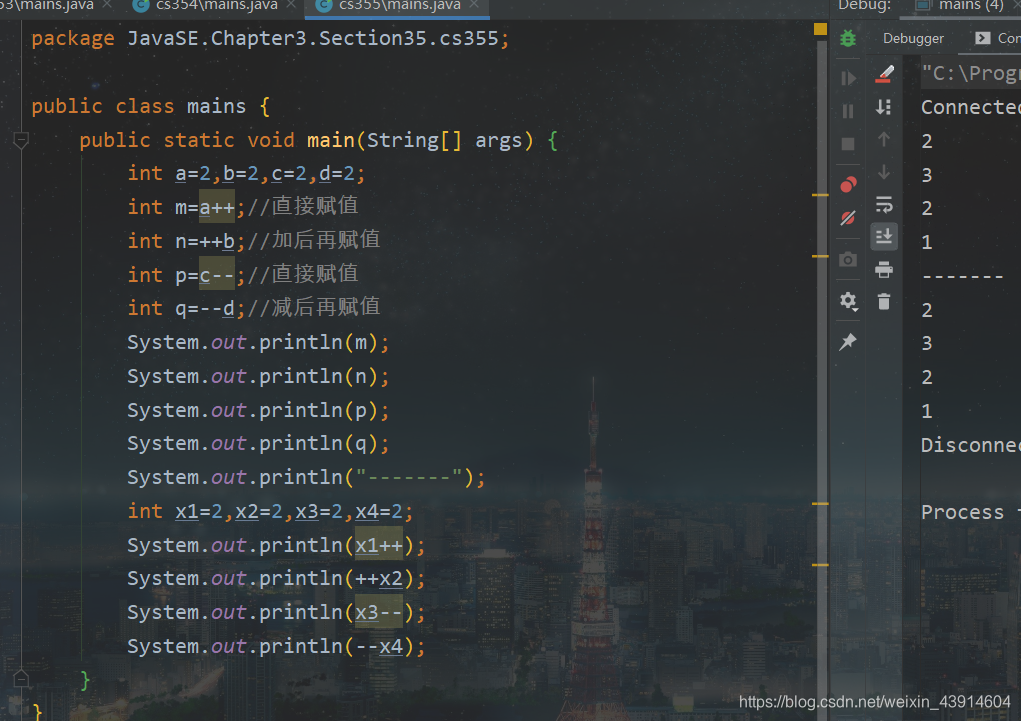Click warning stripe mark near x1=2 declaration
This screenshot has height=721, width=1021.
tap(820, 503)
